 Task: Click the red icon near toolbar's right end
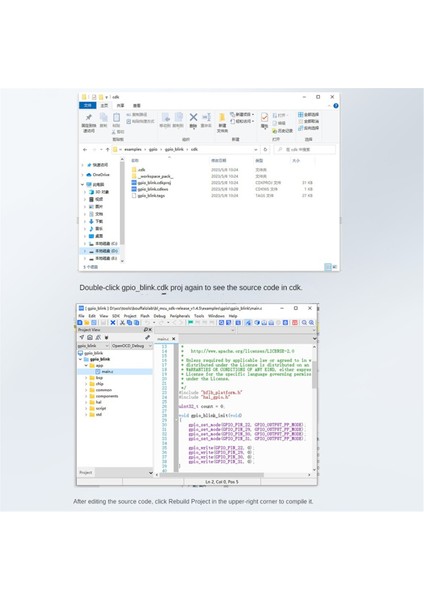(295, 323)
